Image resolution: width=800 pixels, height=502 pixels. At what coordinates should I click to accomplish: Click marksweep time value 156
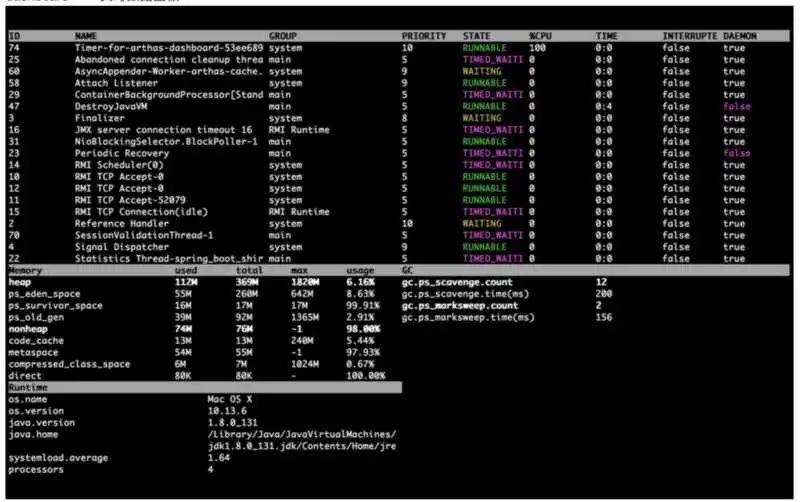coord(604,317)
